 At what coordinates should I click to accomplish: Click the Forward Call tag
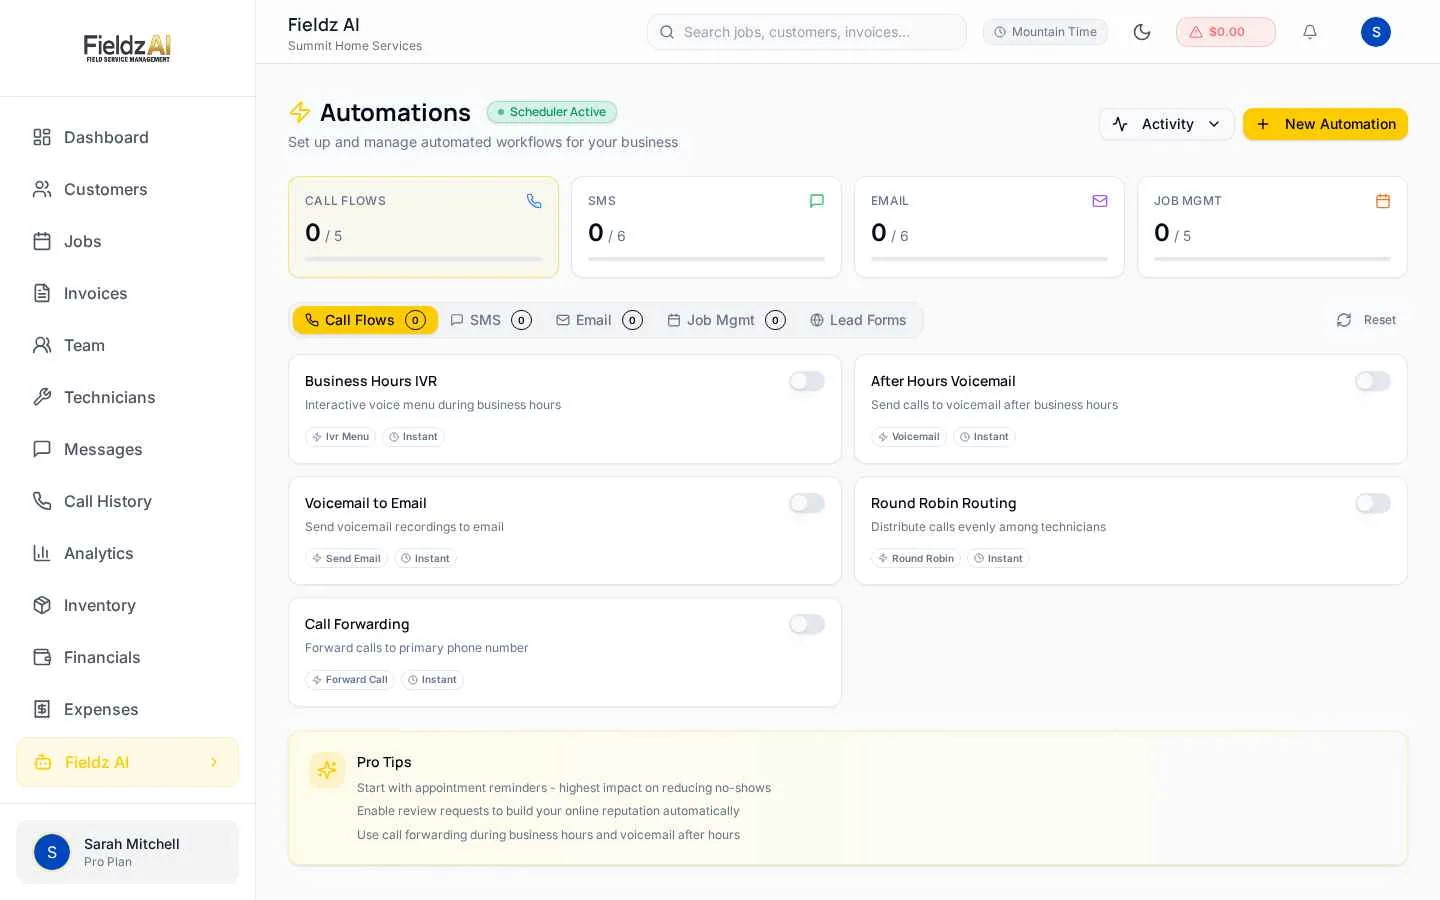coord(349,680)
